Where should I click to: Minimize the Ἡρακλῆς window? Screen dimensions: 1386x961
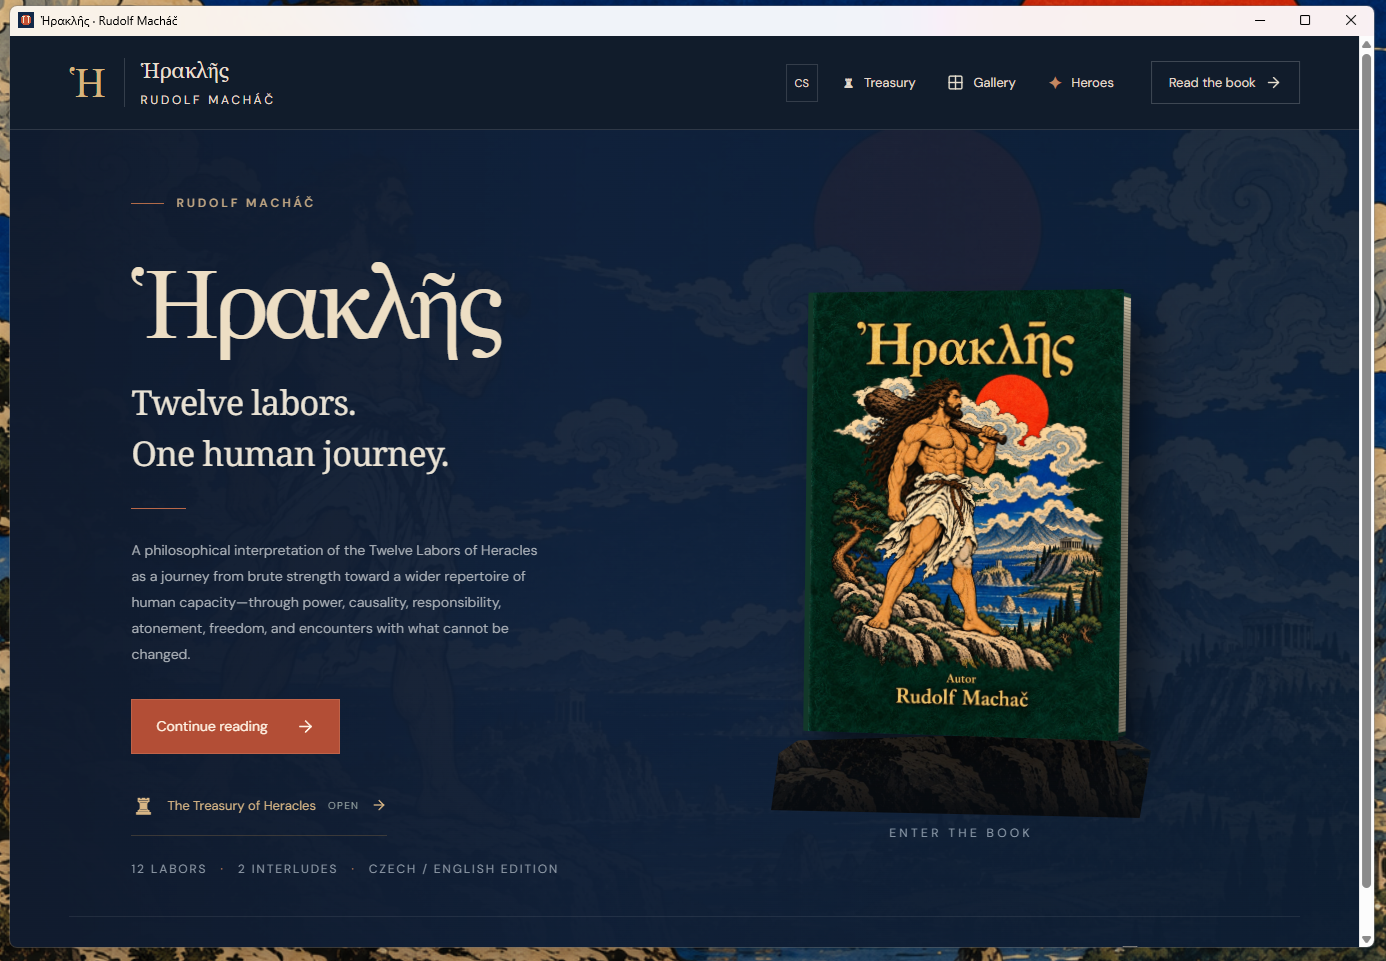pos(1260,20)
